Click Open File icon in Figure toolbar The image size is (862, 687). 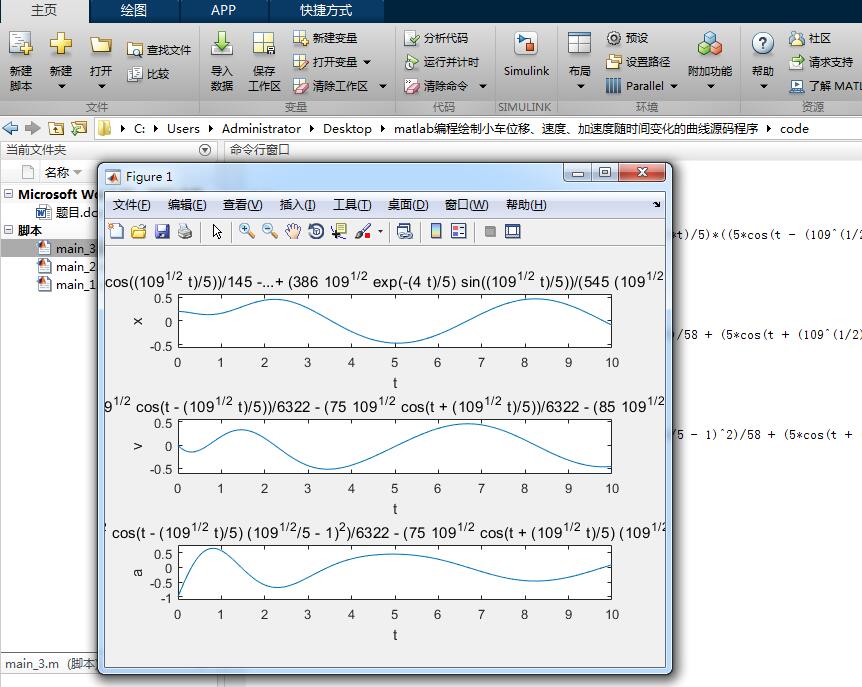(139, 231)
